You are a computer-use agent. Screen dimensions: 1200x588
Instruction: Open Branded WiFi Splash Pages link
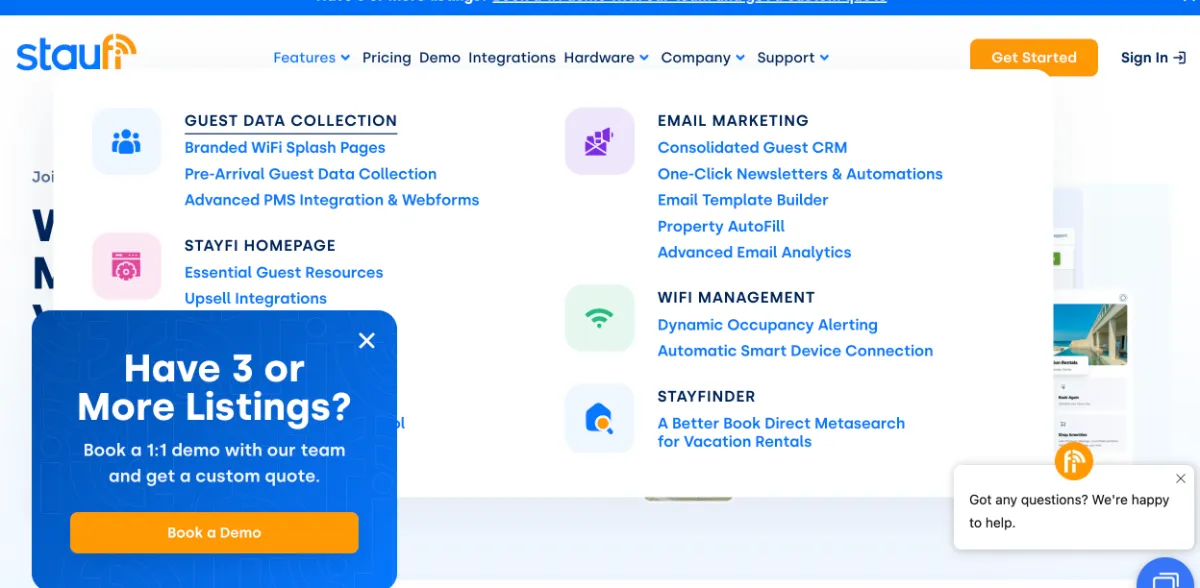285,148
